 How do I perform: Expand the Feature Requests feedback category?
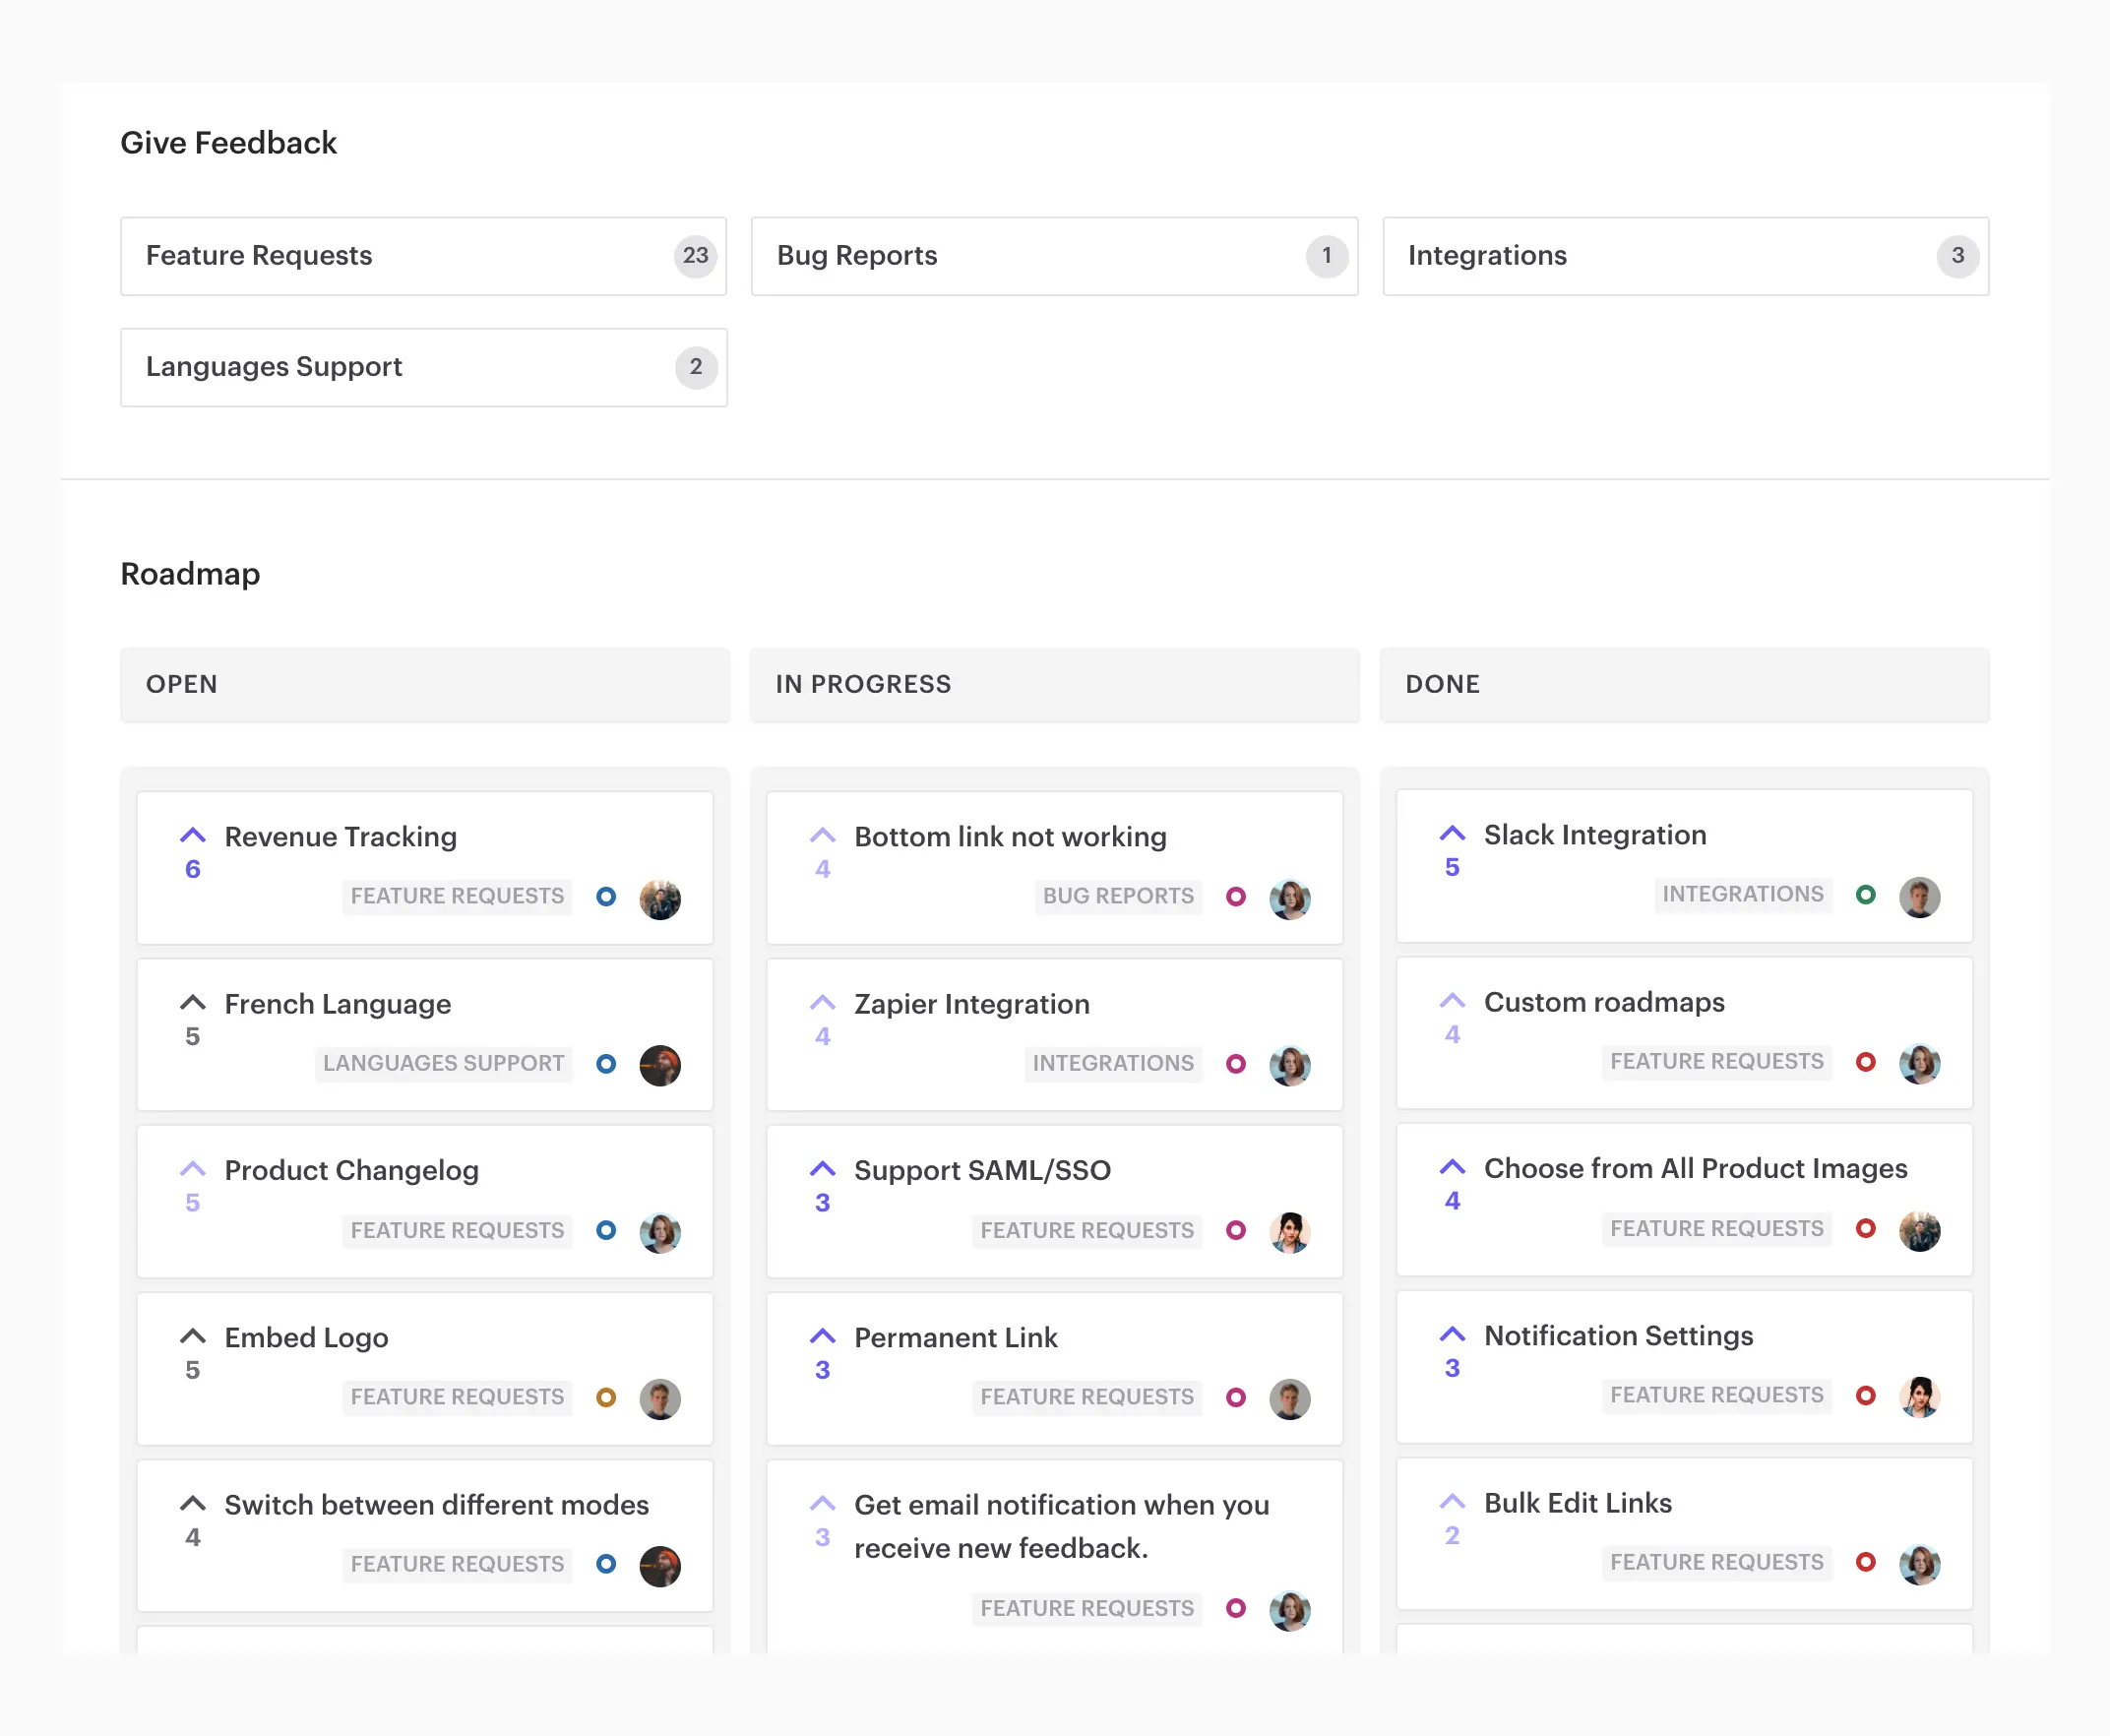pyautogui.click(x=424, y=256)
